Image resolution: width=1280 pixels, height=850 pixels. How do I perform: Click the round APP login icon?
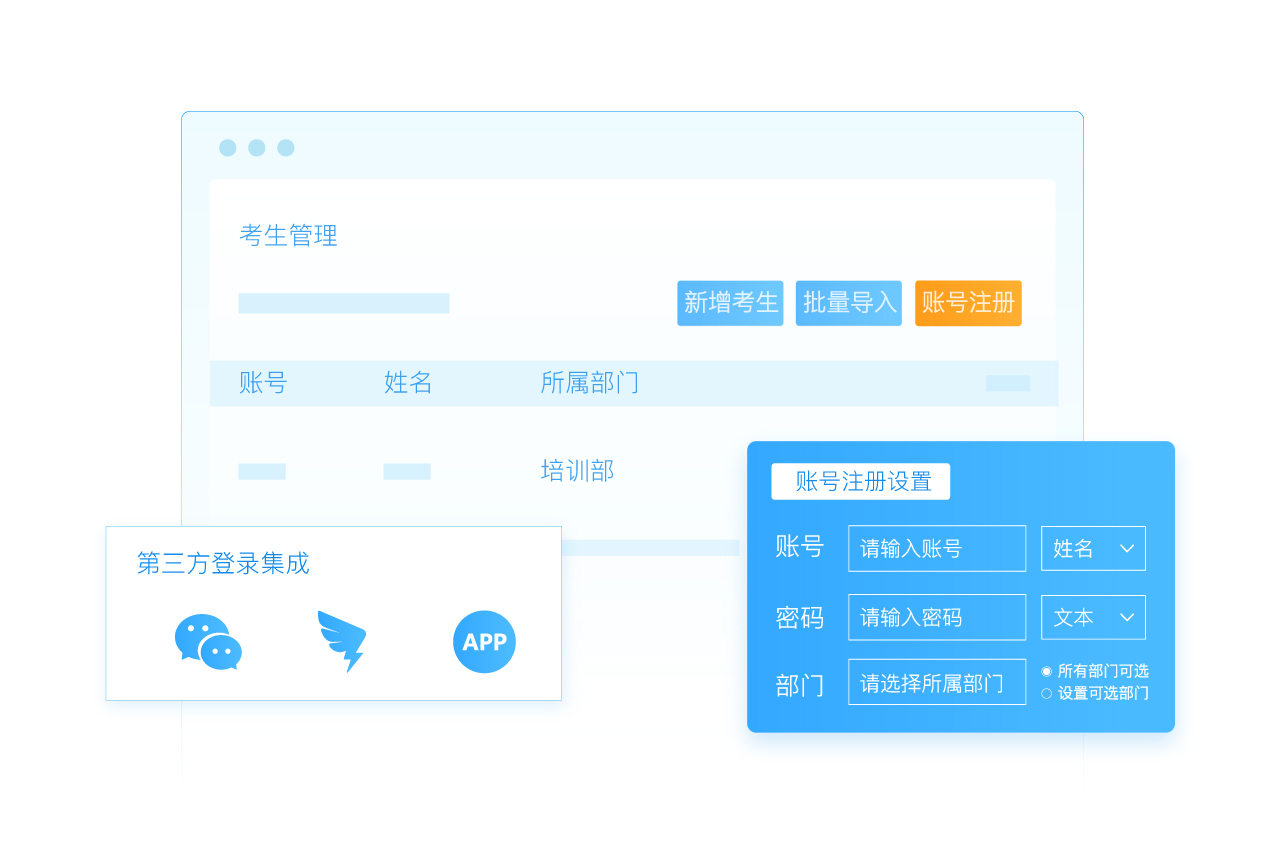point(484,641)
